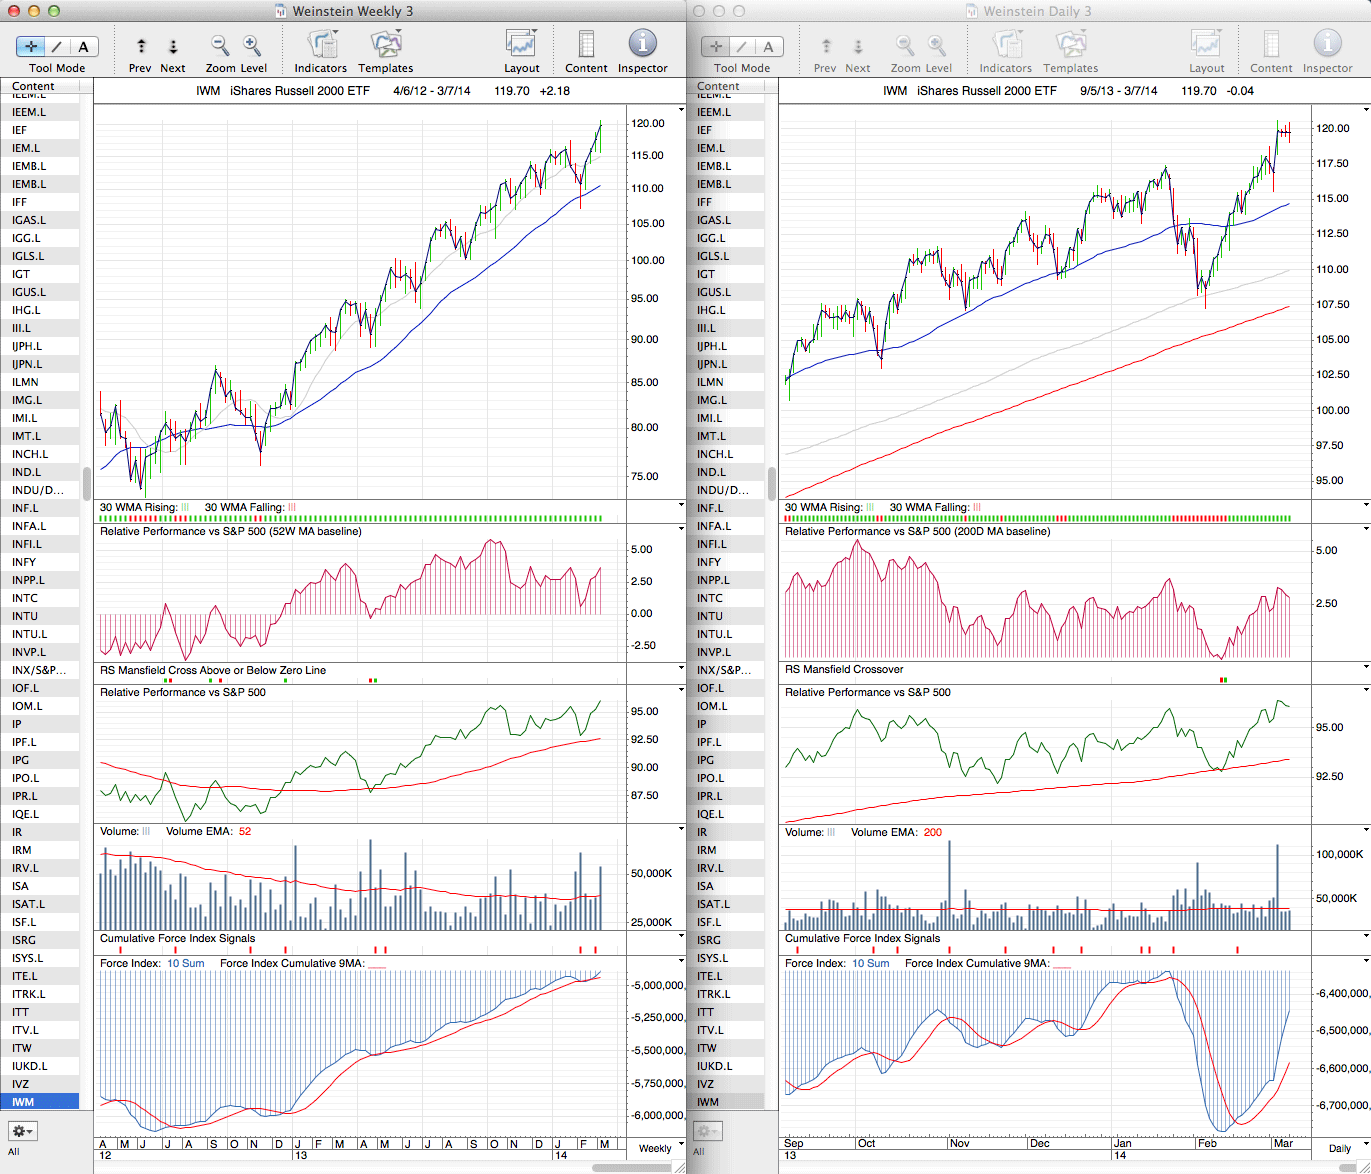Open the gear action menu below watchlist
1371x1174 pixels.
click(x=22, y=1131)
